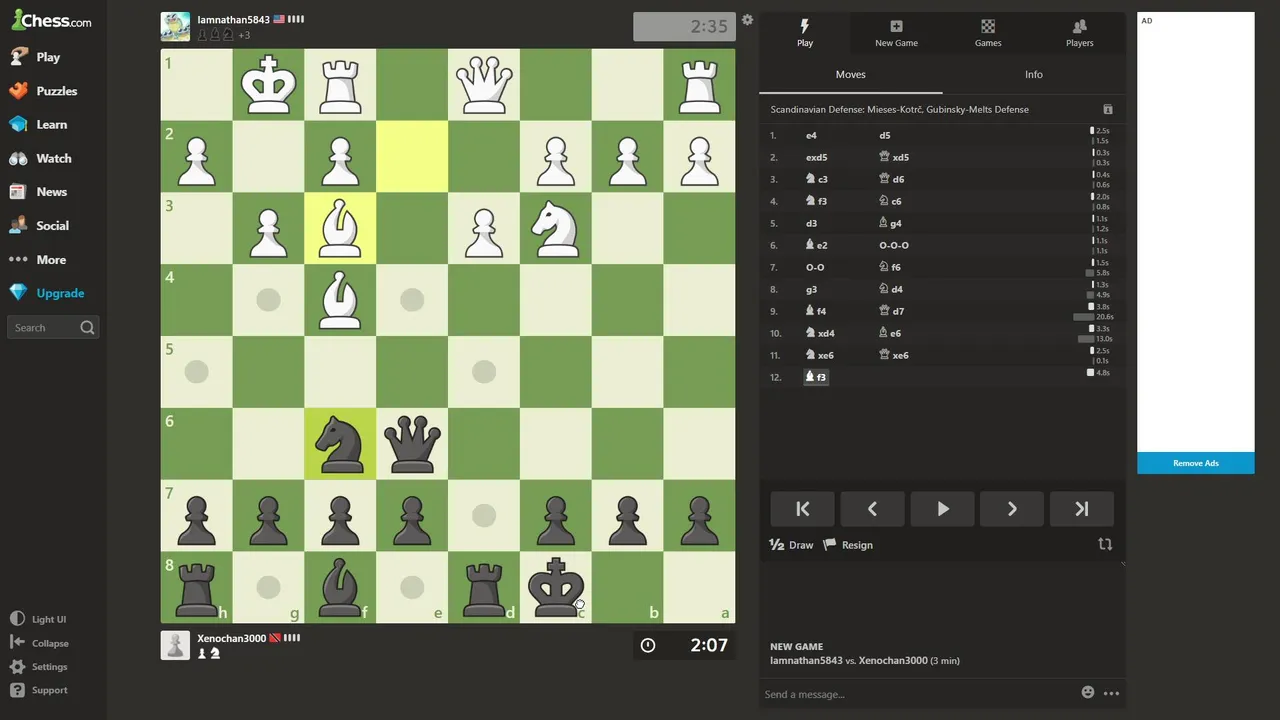Click username Iamnathan5843

coord(233,19)
